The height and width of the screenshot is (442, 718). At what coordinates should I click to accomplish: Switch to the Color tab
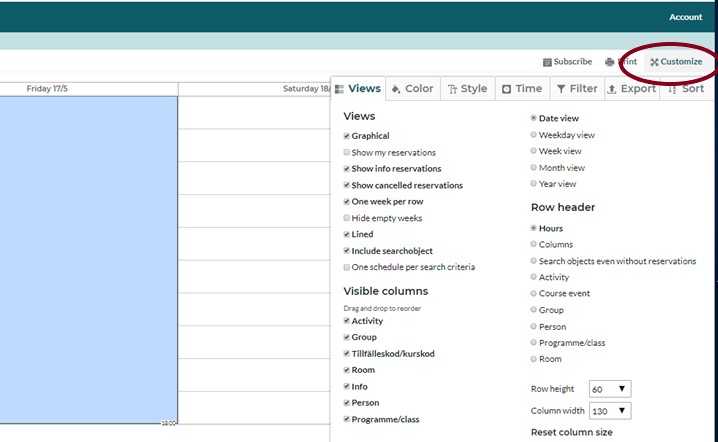point(412,89)
